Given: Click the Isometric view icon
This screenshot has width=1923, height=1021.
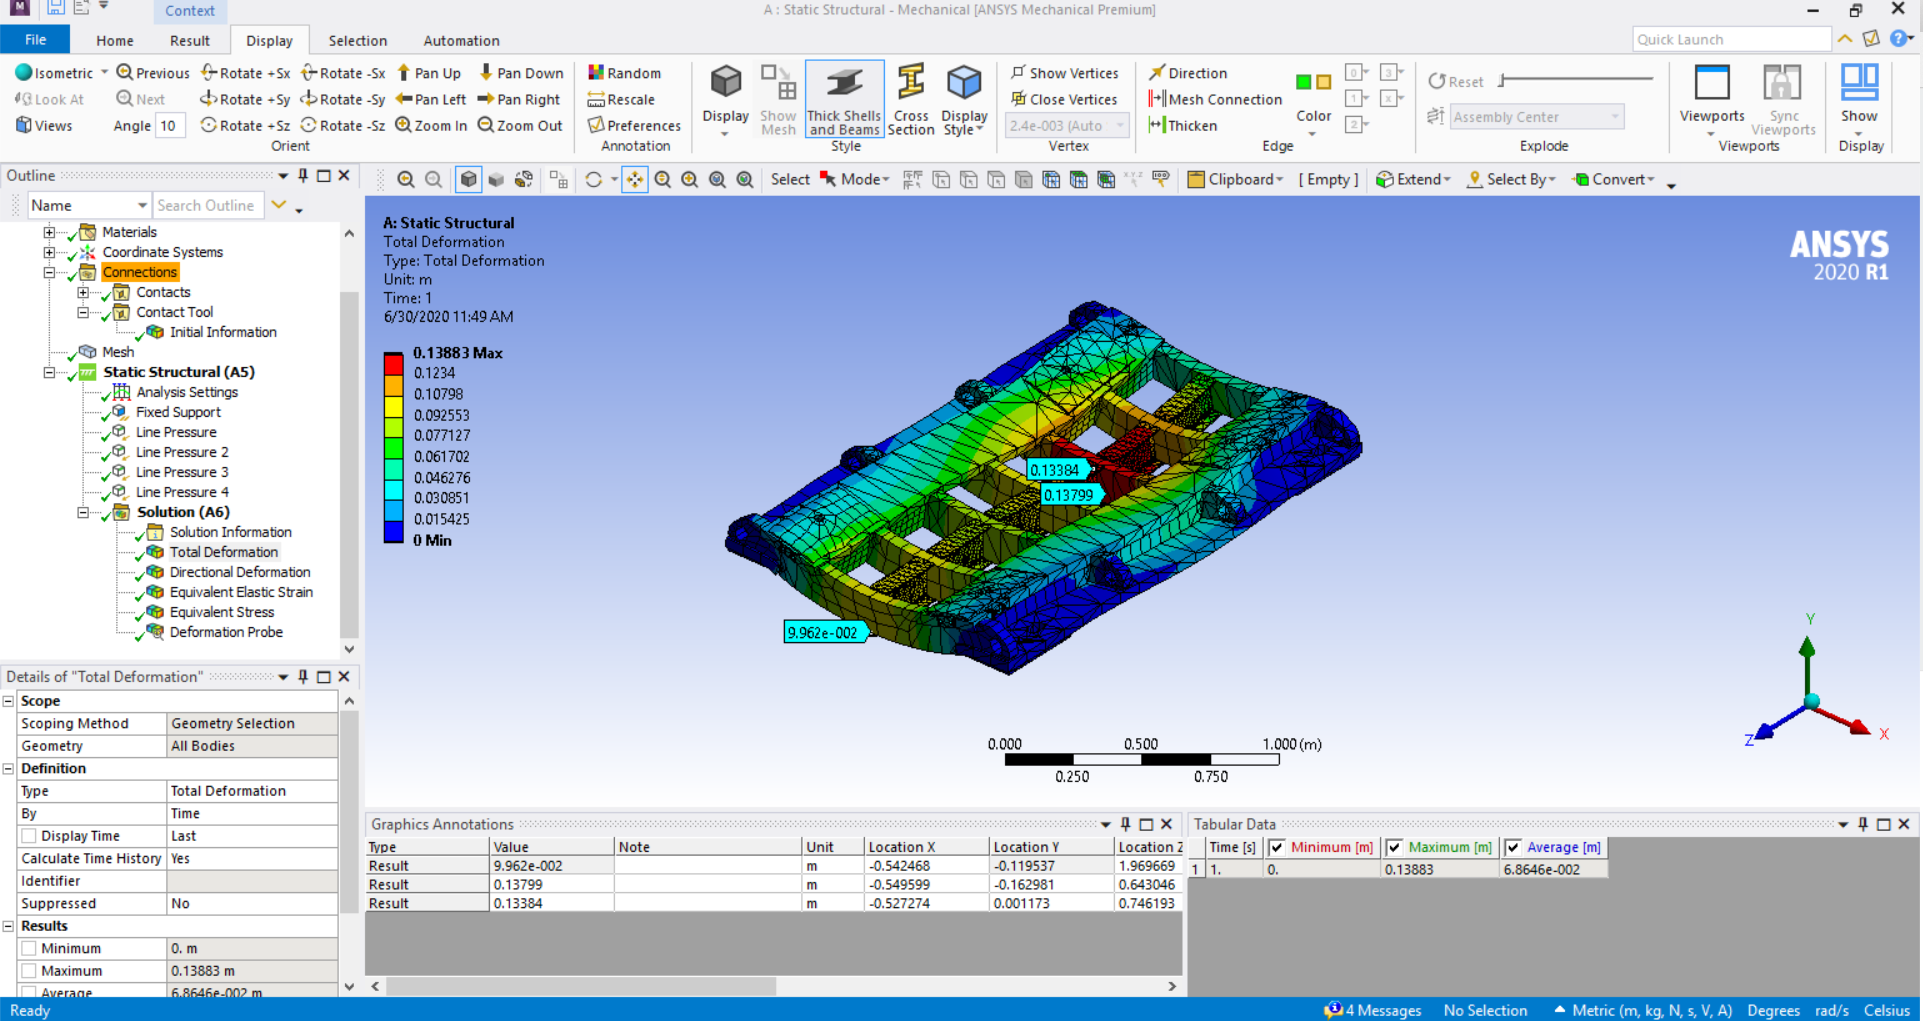Looking at the screenshot, I should click(24, 73).
